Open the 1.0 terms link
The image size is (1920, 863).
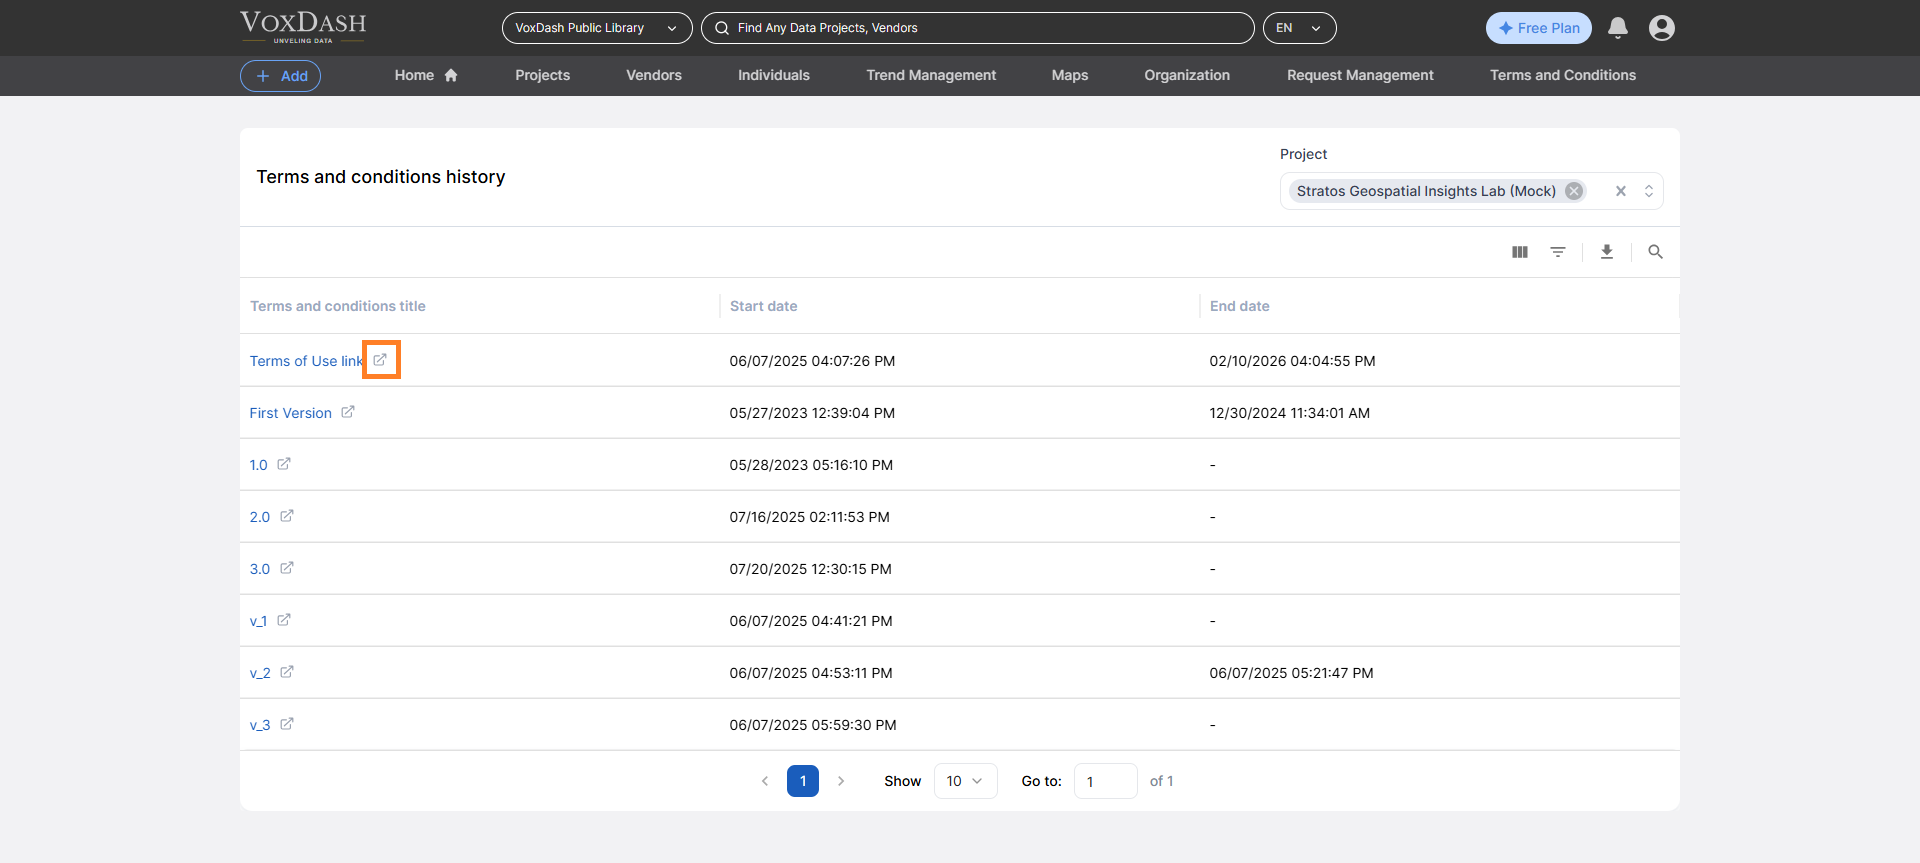point(259,465)
